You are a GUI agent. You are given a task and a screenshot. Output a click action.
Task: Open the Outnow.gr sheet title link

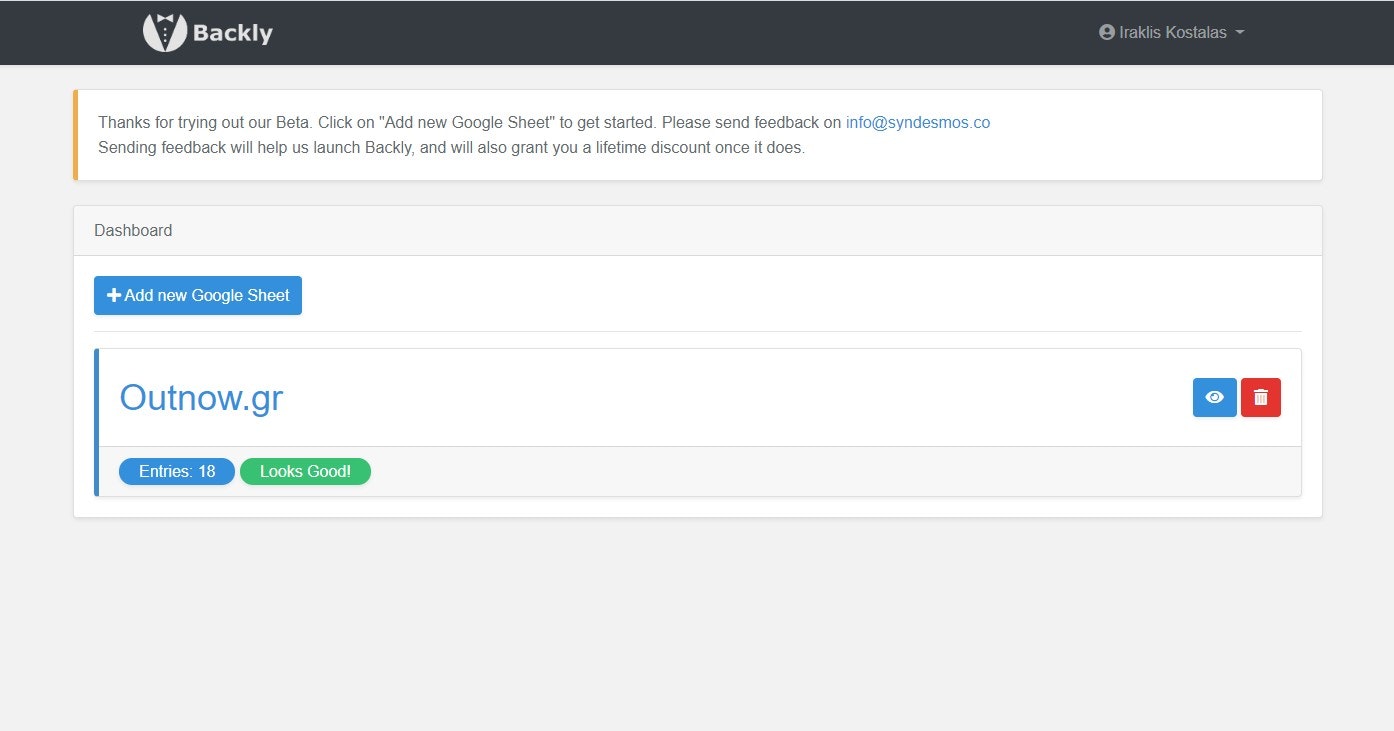click(x=201, y=398)
